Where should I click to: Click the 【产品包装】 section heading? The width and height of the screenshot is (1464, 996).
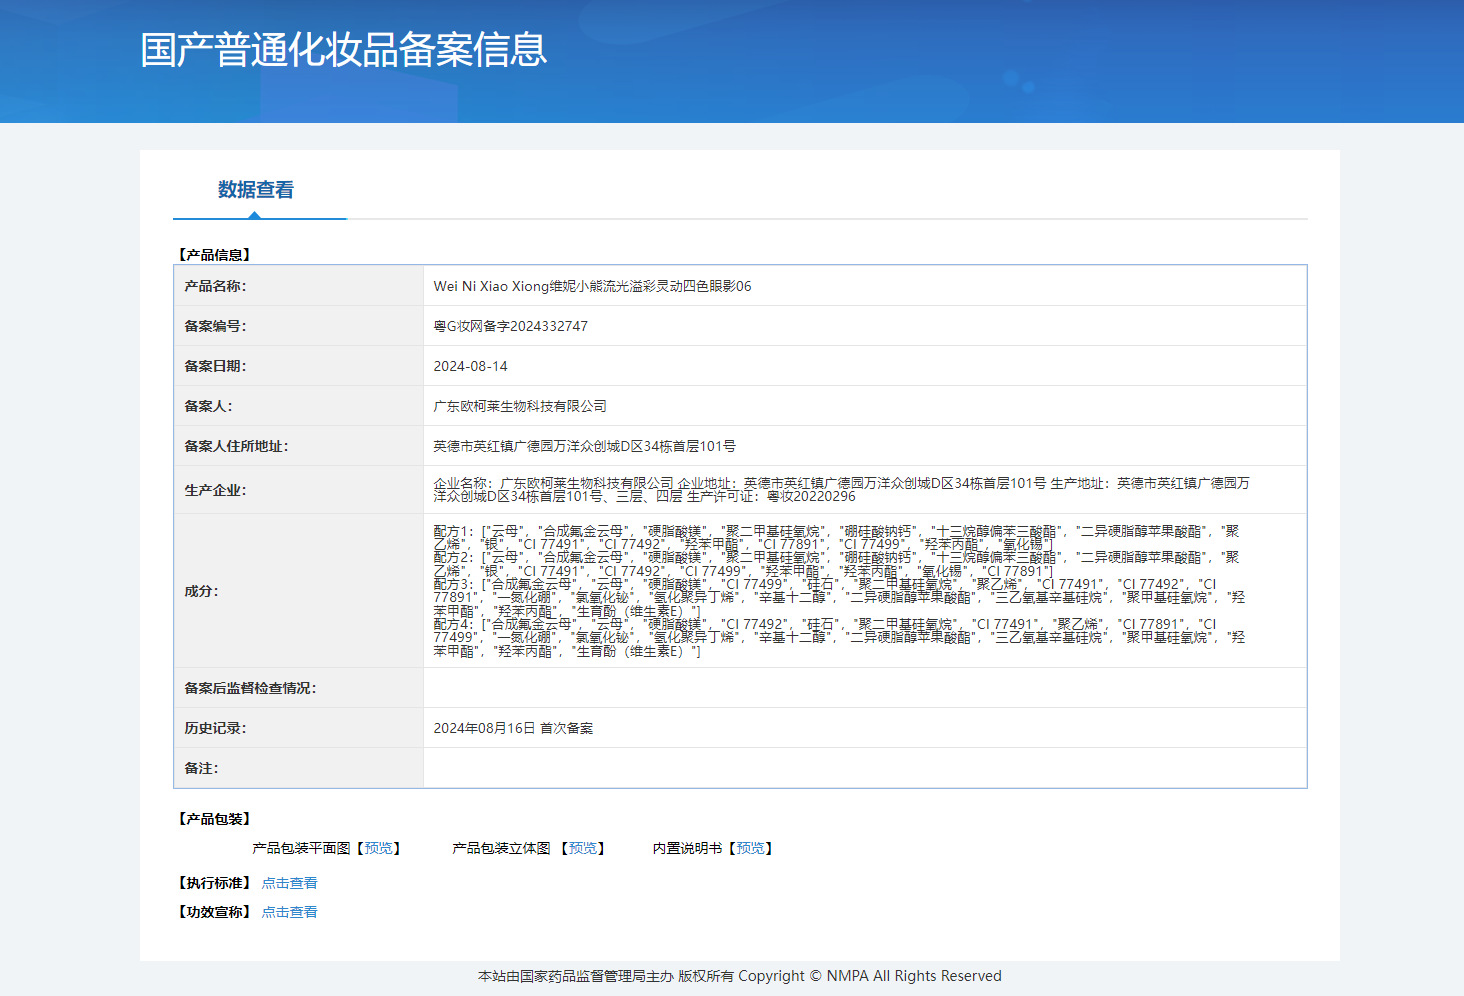(x=214, y=819)
